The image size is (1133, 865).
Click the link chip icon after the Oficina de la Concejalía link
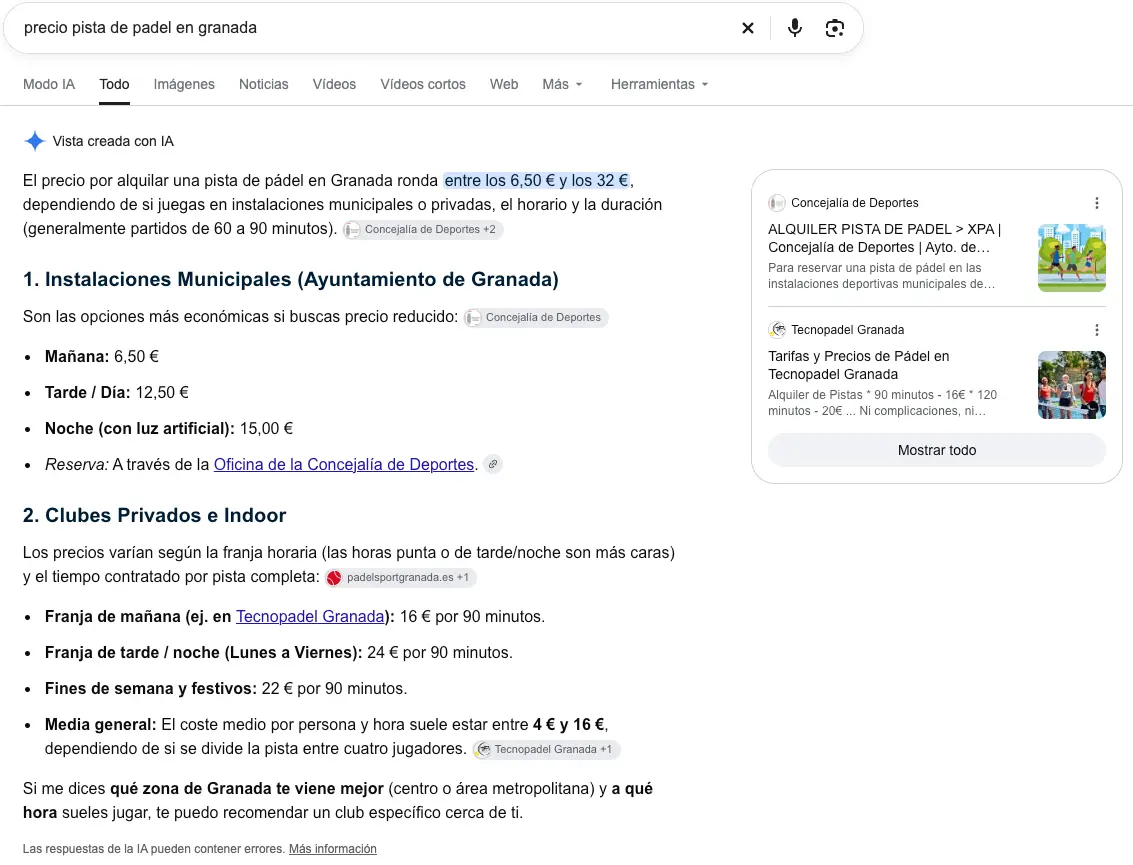coord(493,465)
